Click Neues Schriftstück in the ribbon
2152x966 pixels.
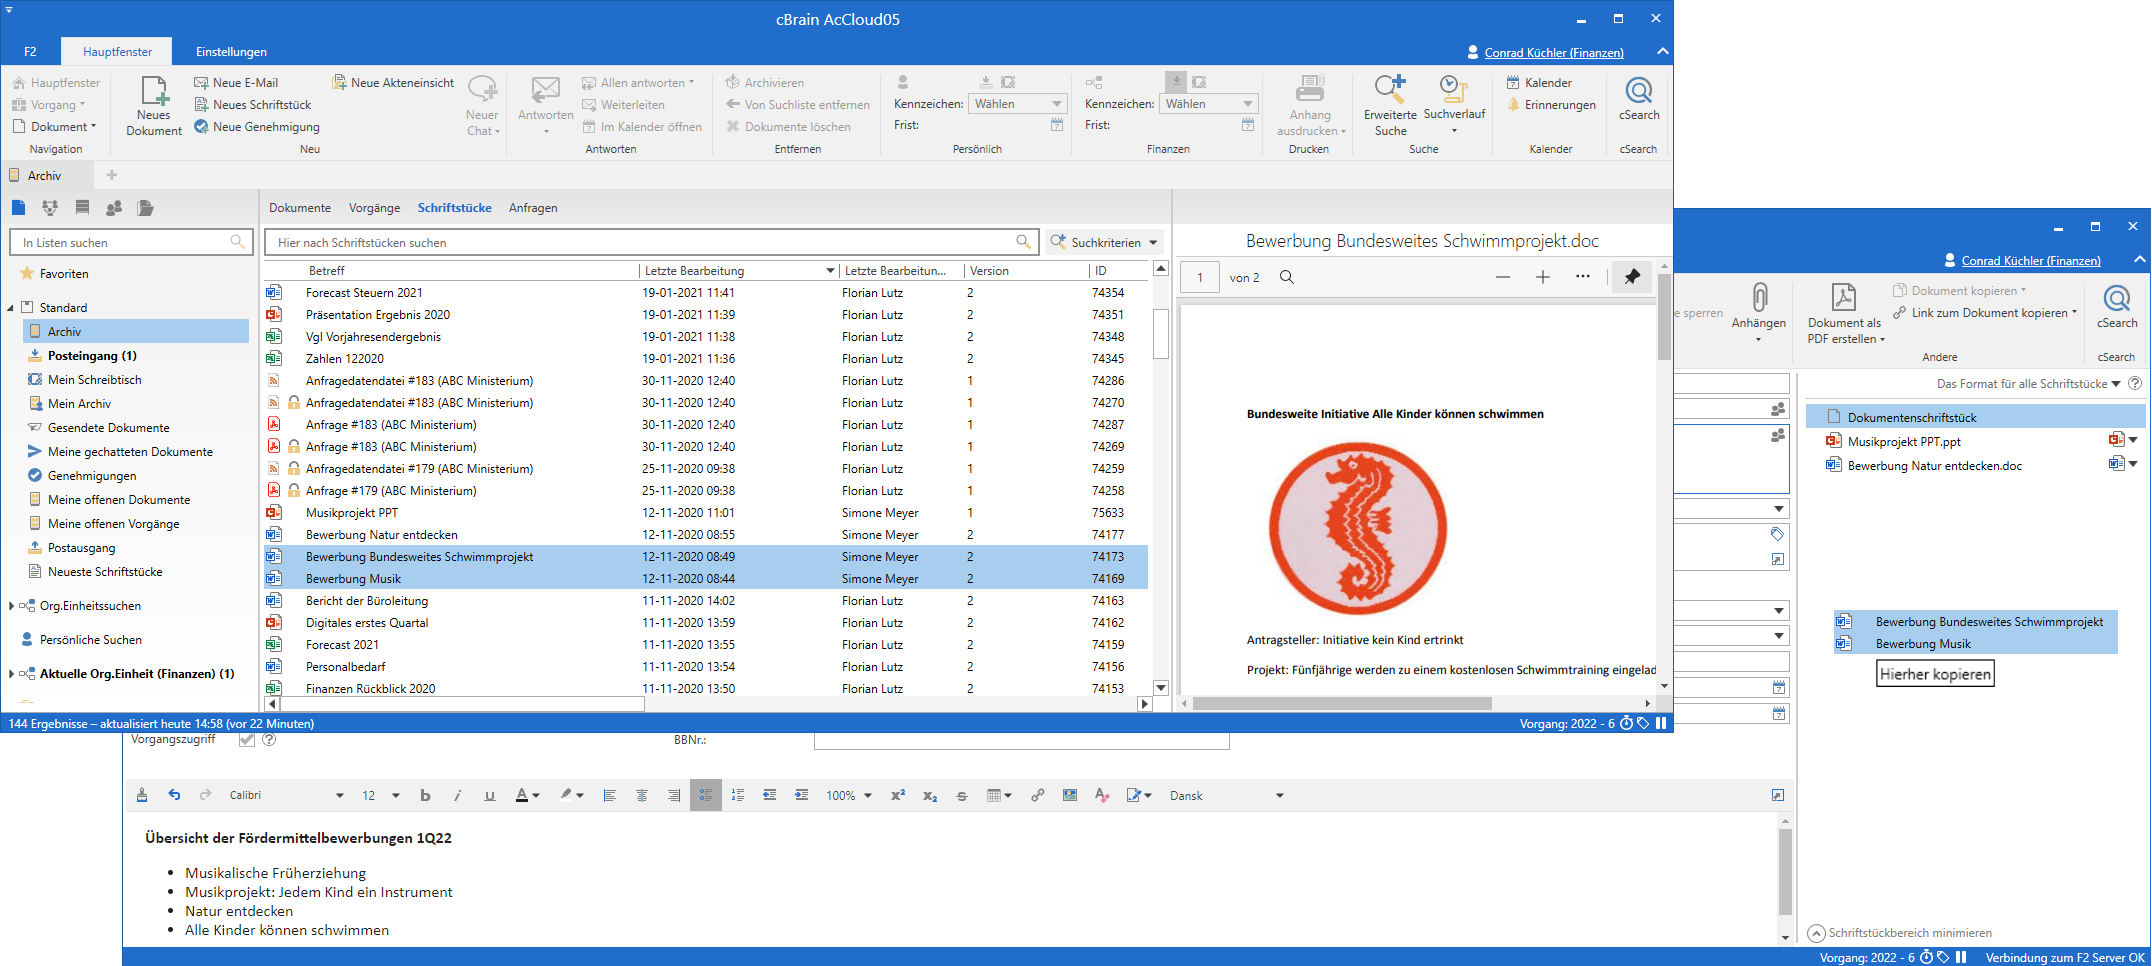pos(253,104)
